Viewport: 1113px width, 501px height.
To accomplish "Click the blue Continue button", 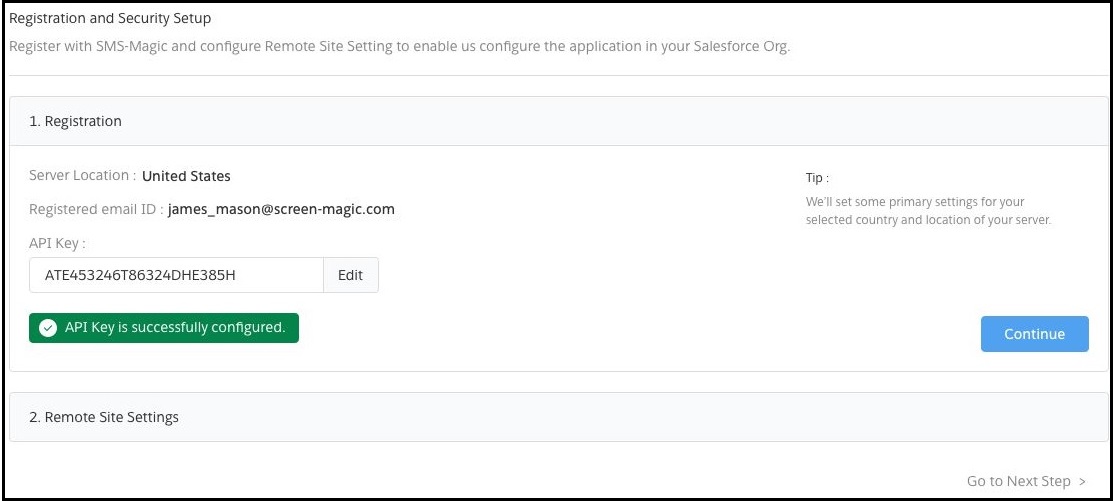I will 1034,334.
